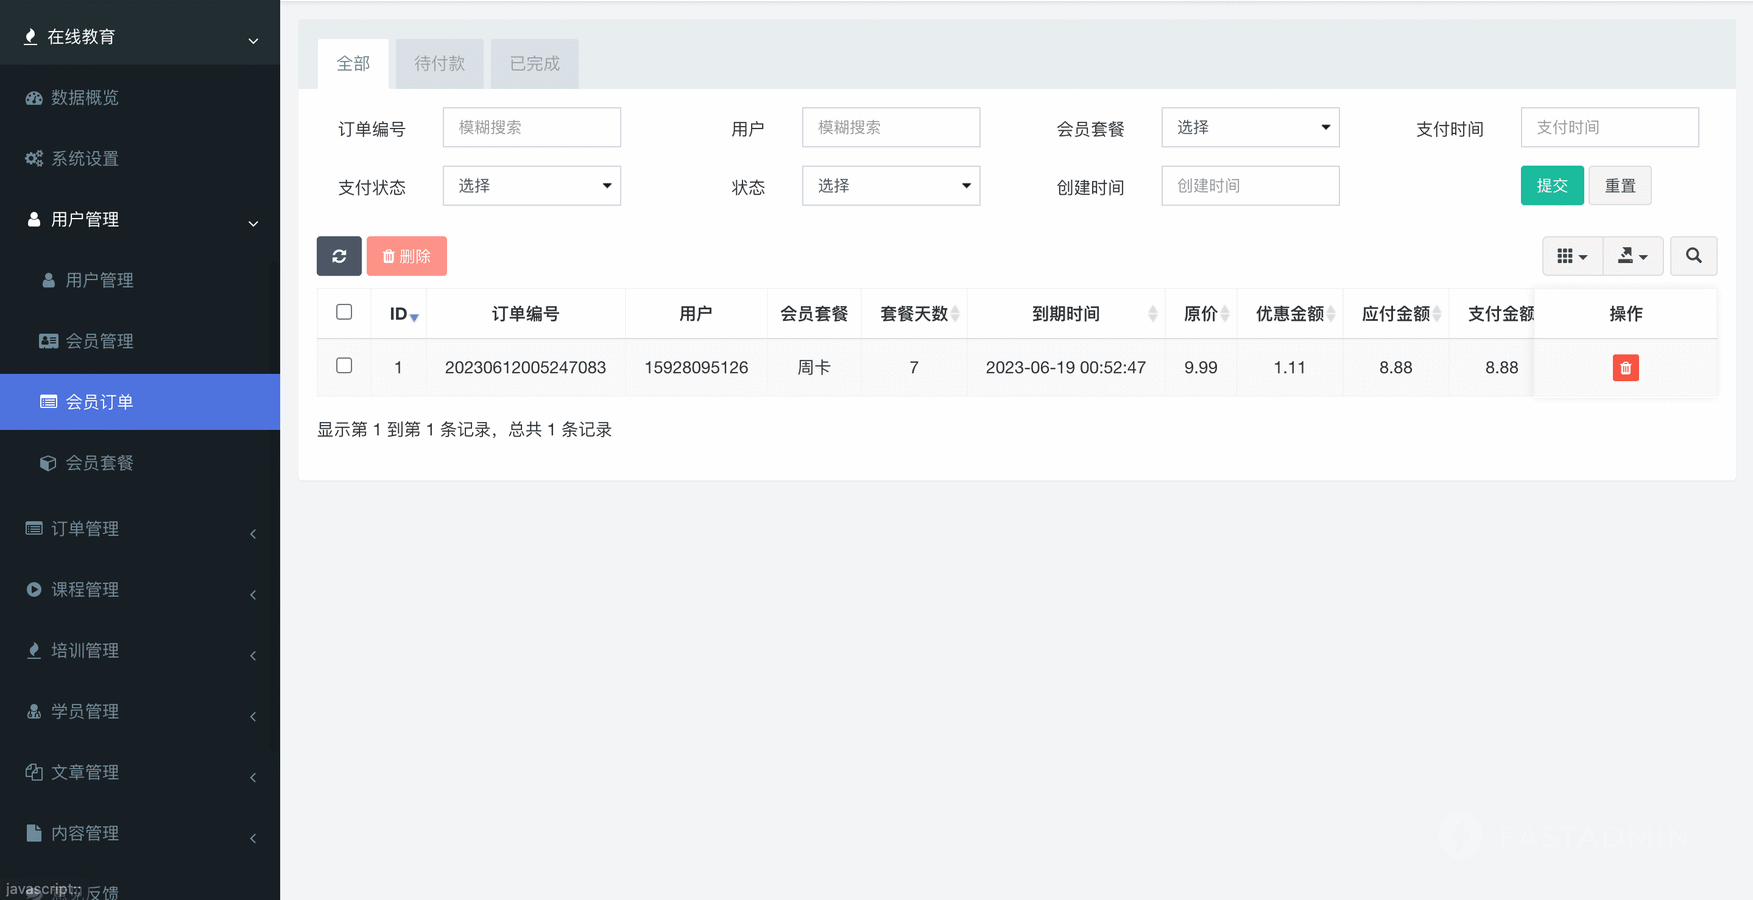The width and height of the screenshot is (1753, 900).
Task: Click the 支付时间 date input field
Action: click(x=1608, y=128)
